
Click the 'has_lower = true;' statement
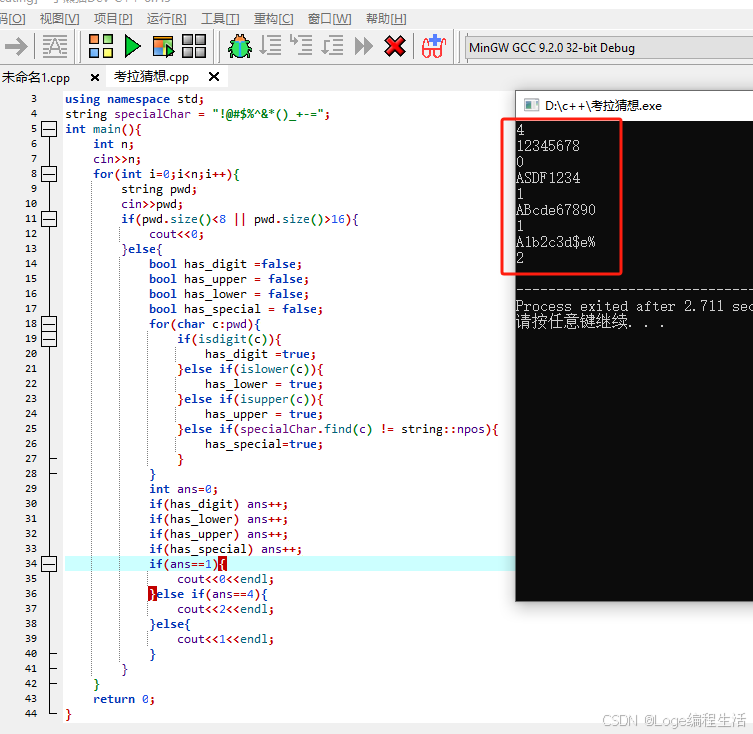[x=264, y=384]
